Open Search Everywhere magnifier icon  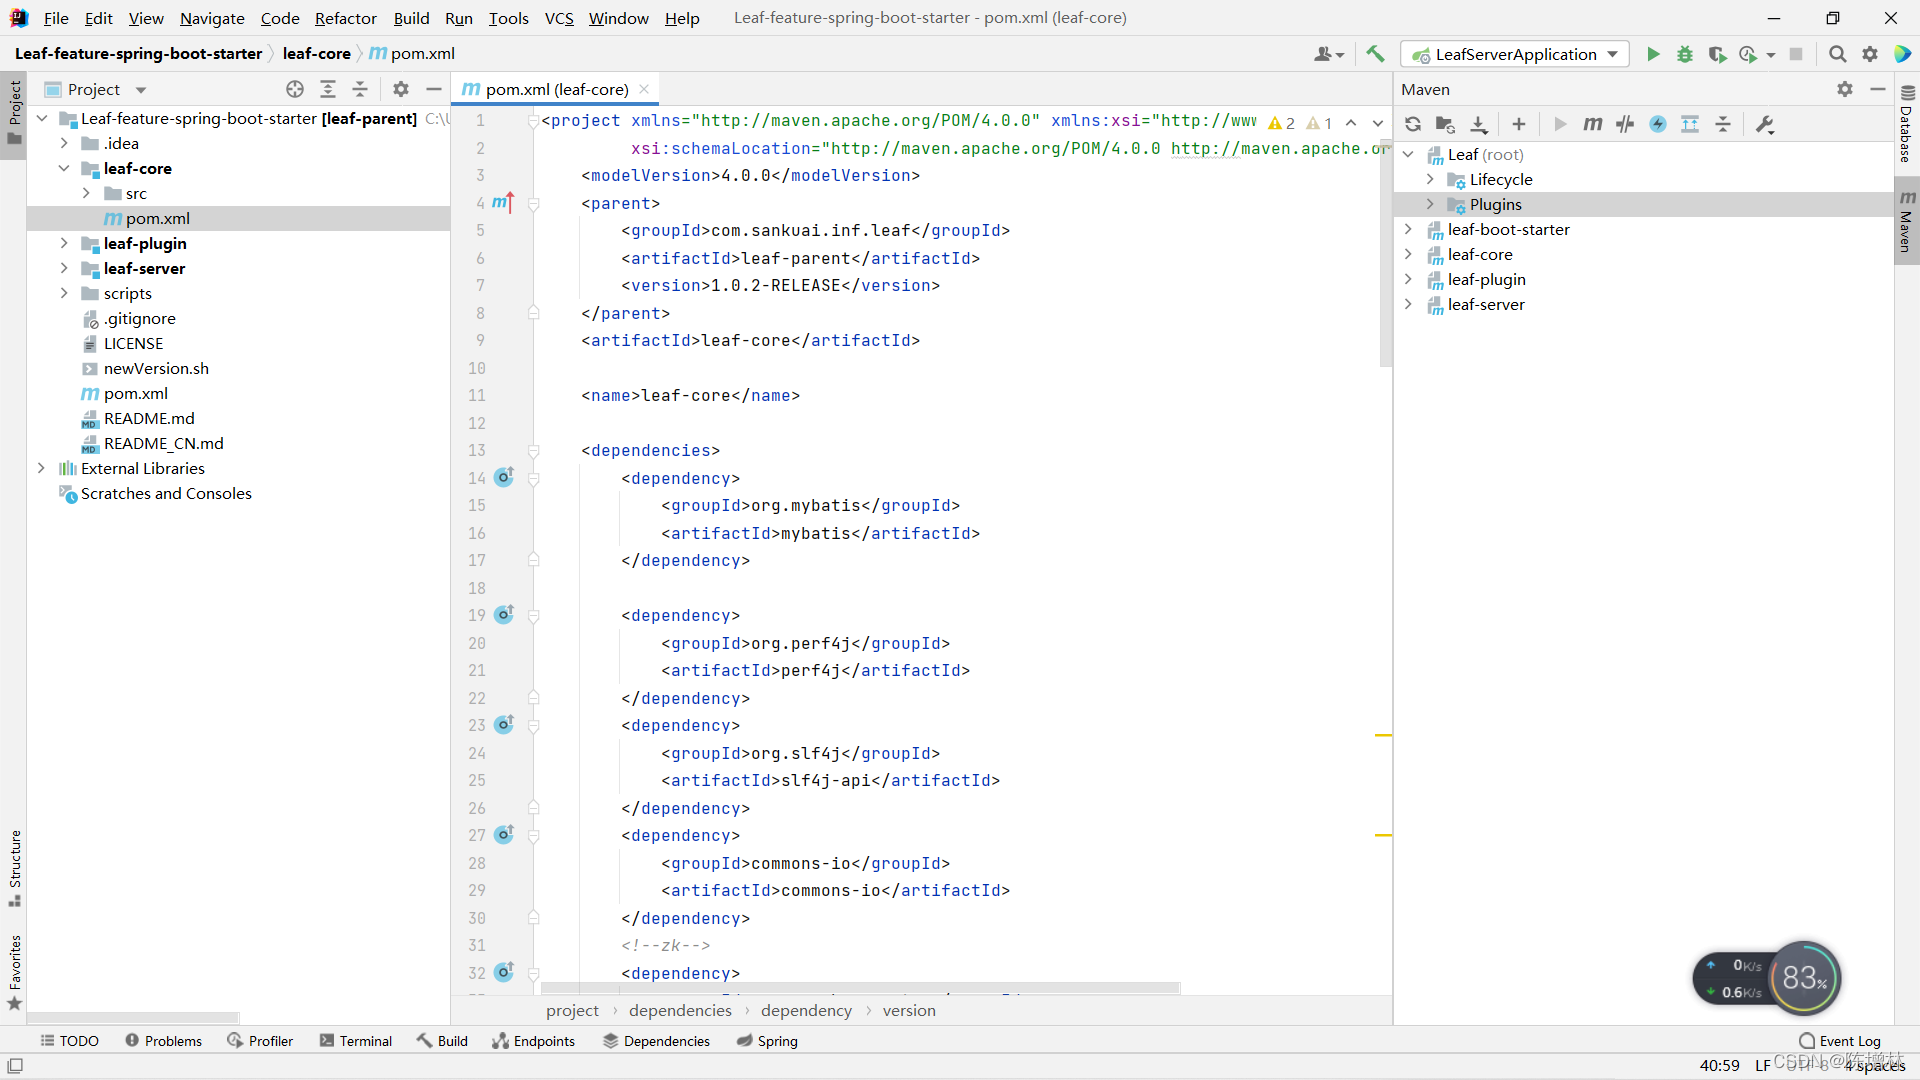[x=1837, y=54]
